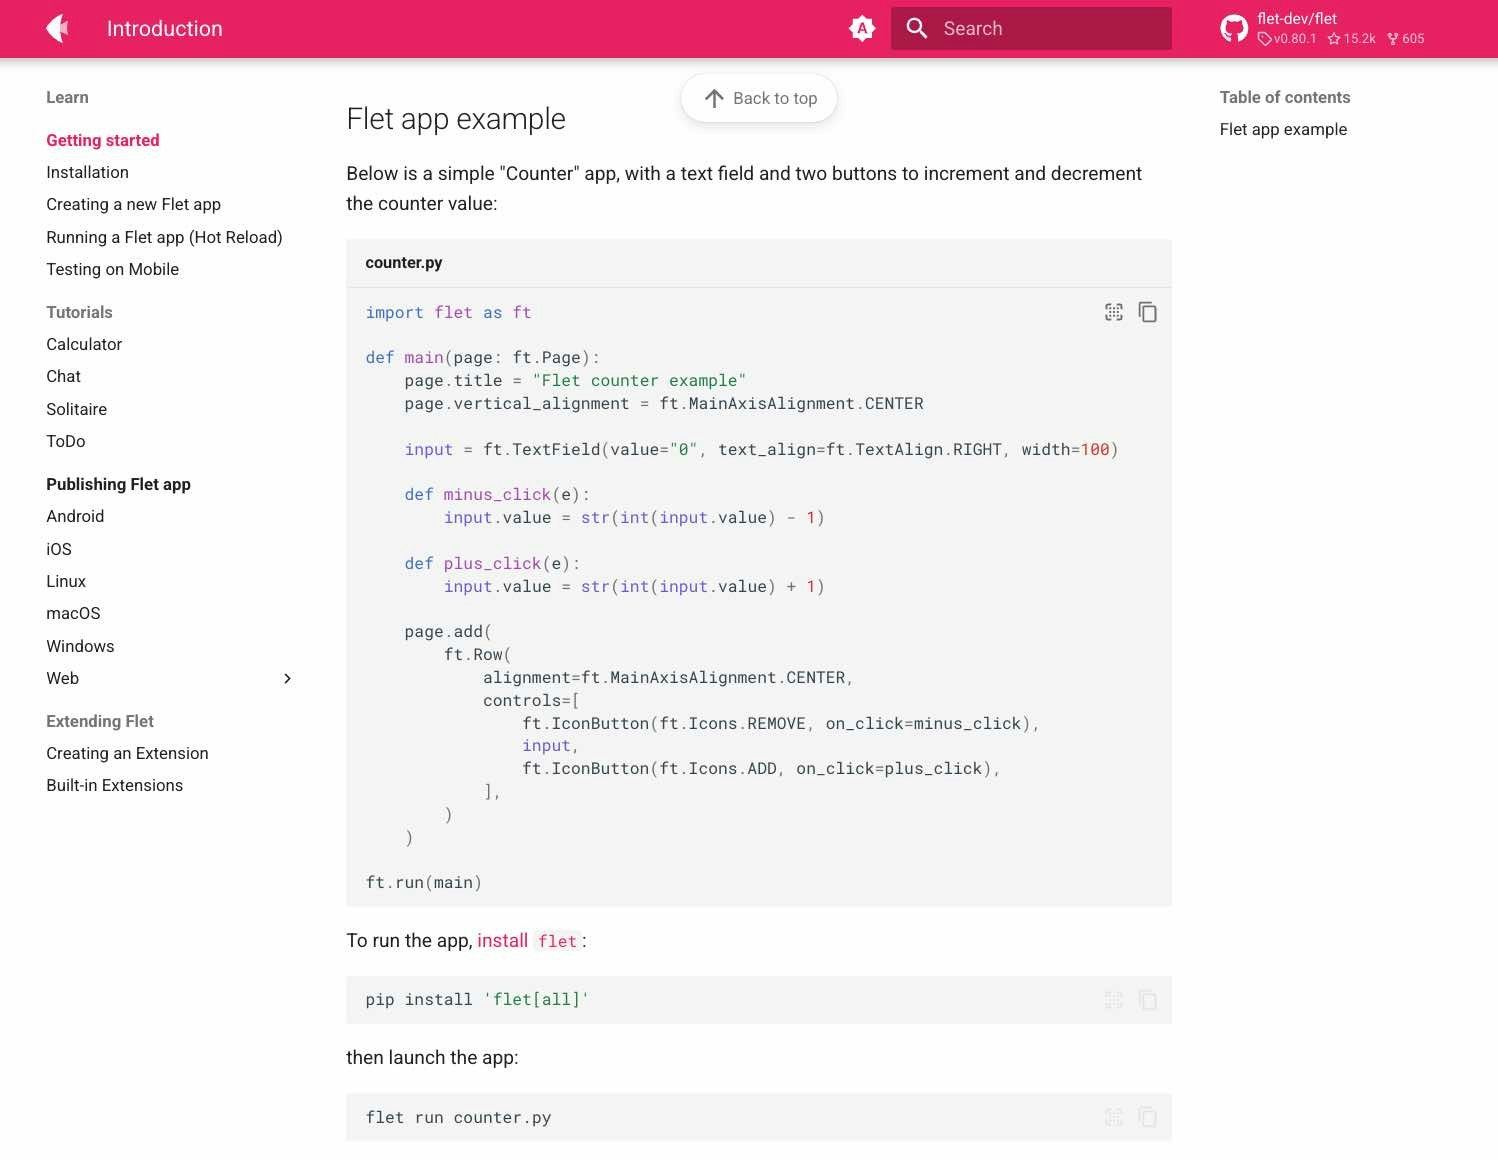Focus the Search input field
The height and width of the screenshot is (1160, 1498).
[1031, 28]
